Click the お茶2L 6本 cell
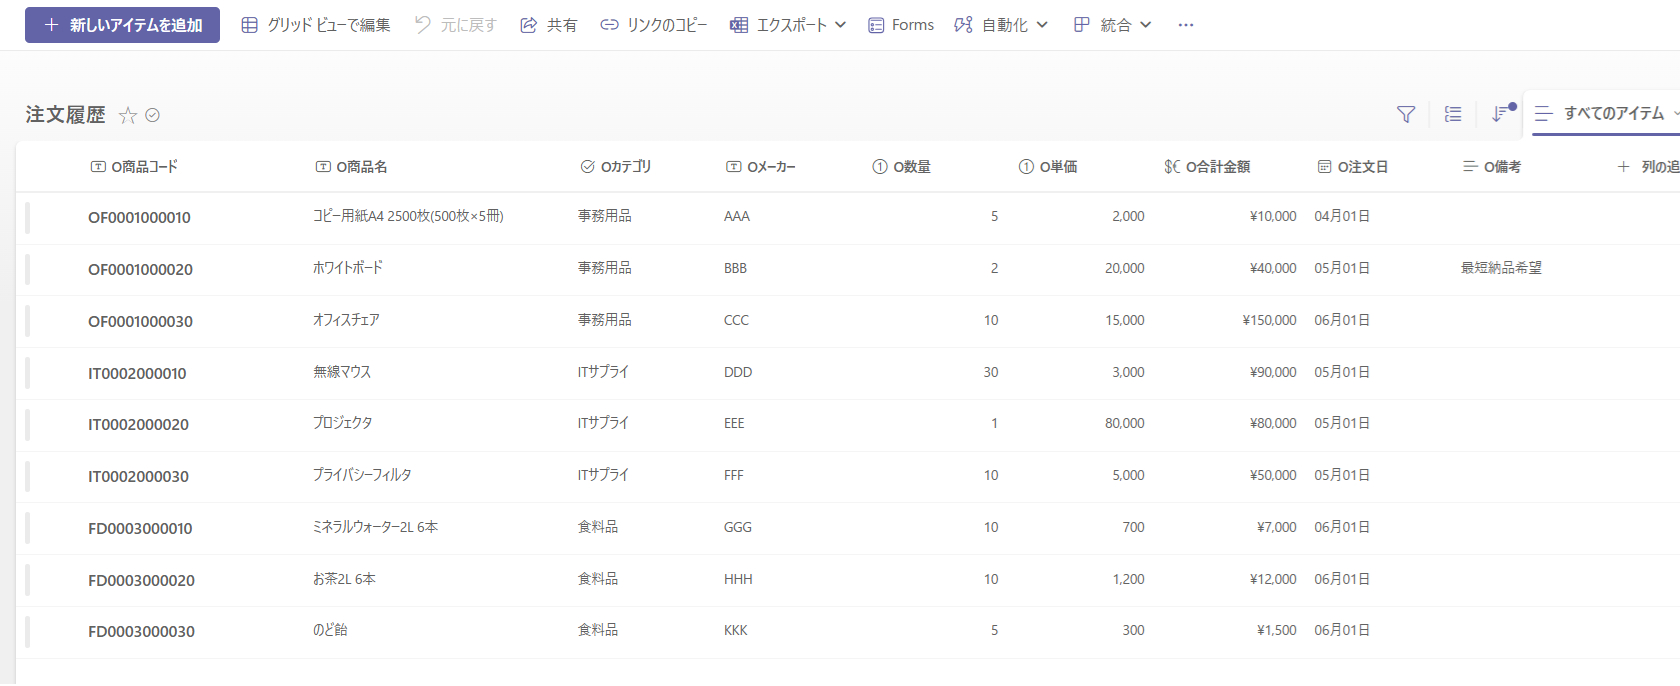 coord(344,579)
